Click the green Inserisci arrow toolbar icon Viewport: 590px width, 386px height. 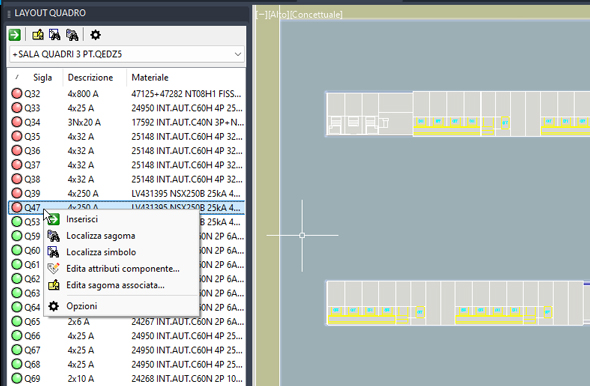tap(15, 35)
